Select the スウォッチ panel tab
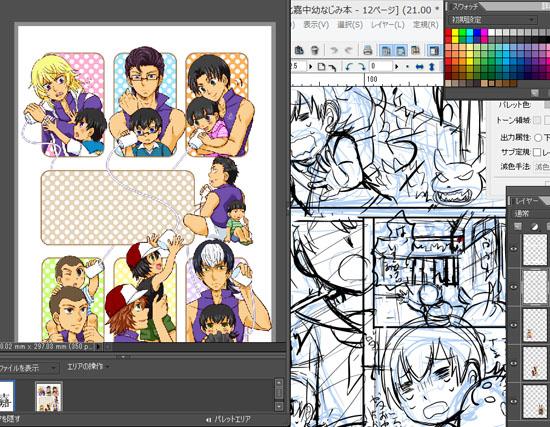 pyautogui.click(x=465, y=6)
